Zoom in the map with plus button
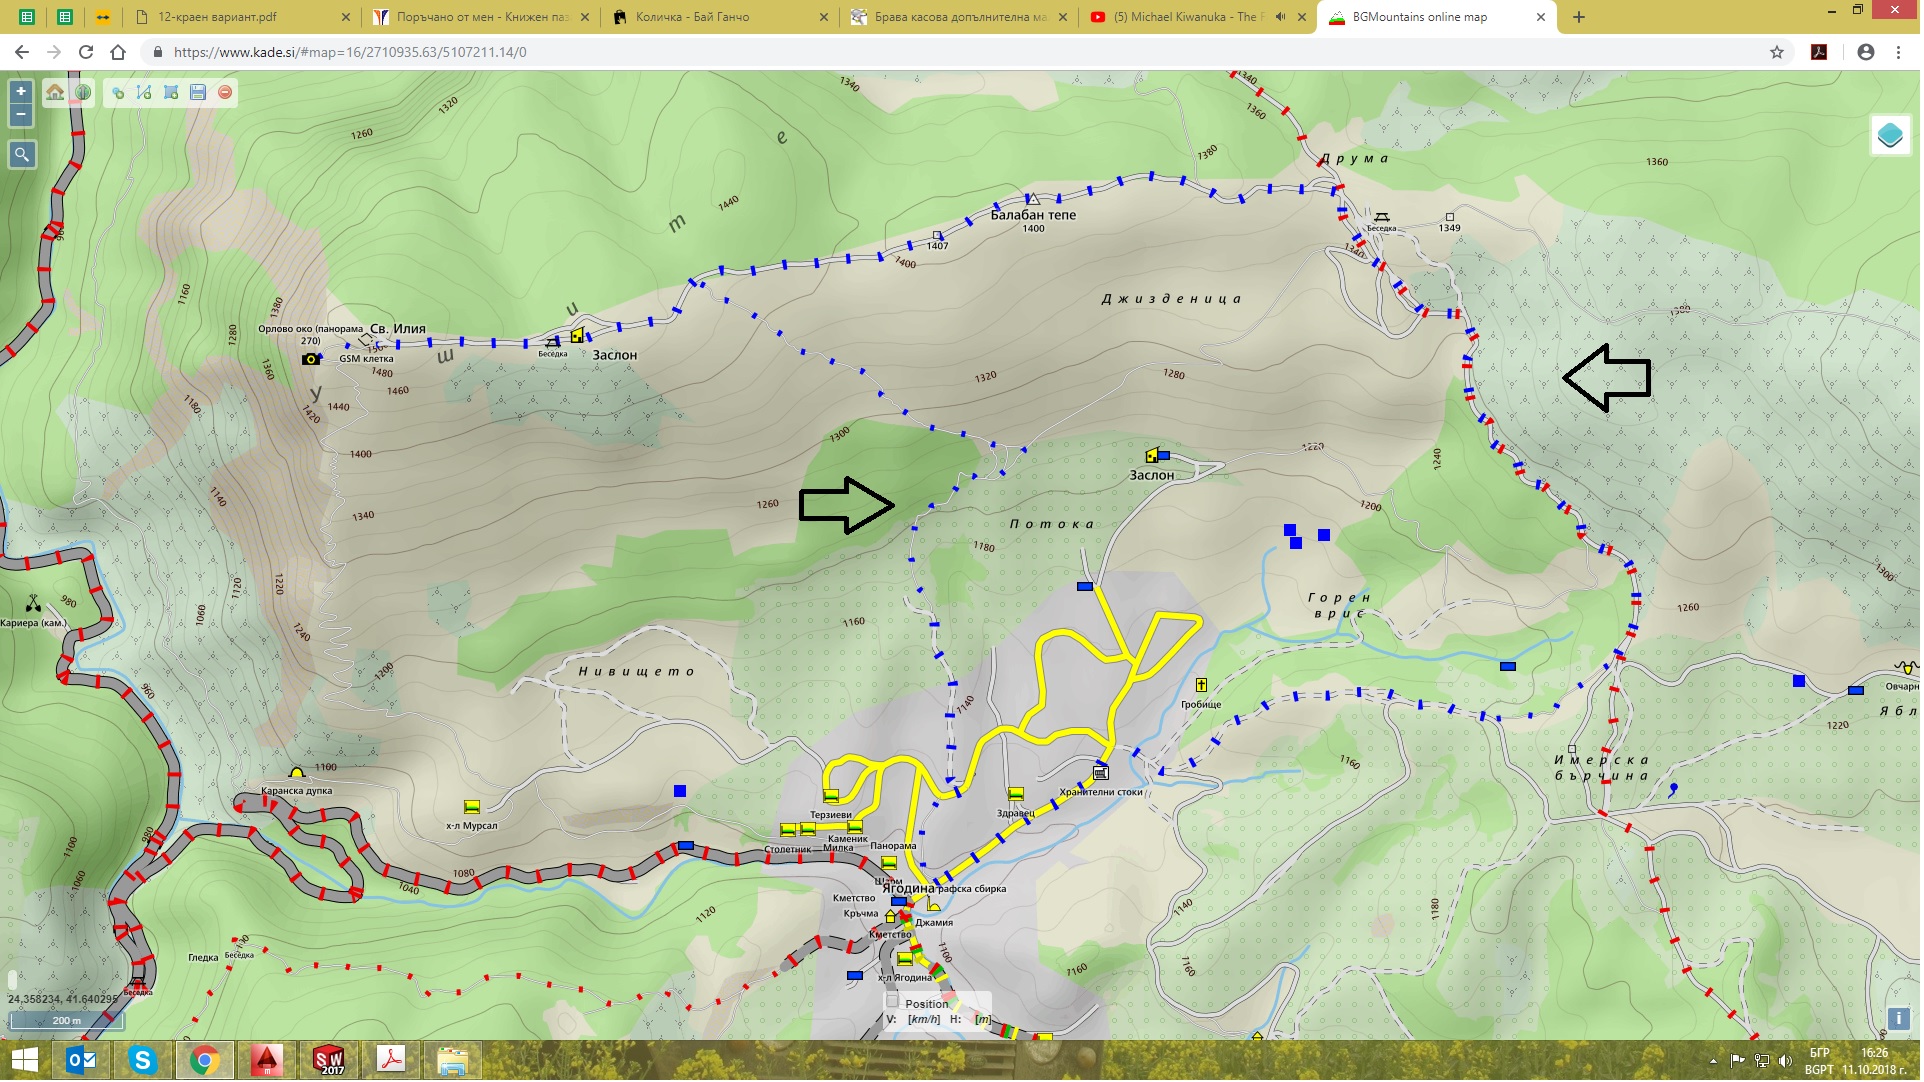 coord(21,91)
